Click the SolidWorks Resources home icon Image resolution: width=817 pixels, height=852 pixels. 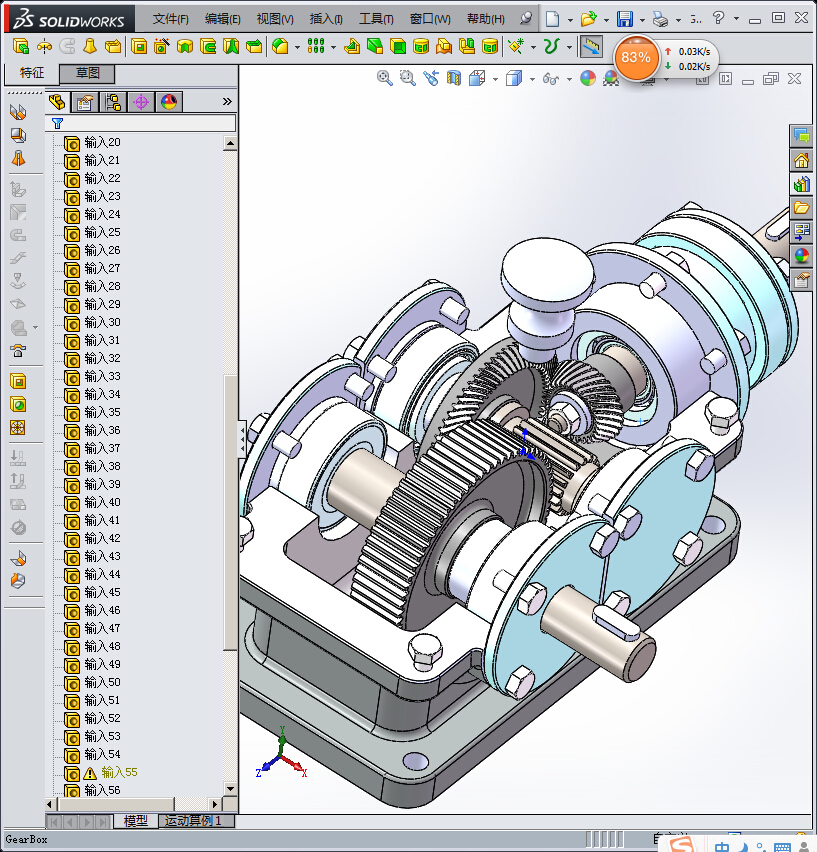pyautogui.click(x=801, y=160)
